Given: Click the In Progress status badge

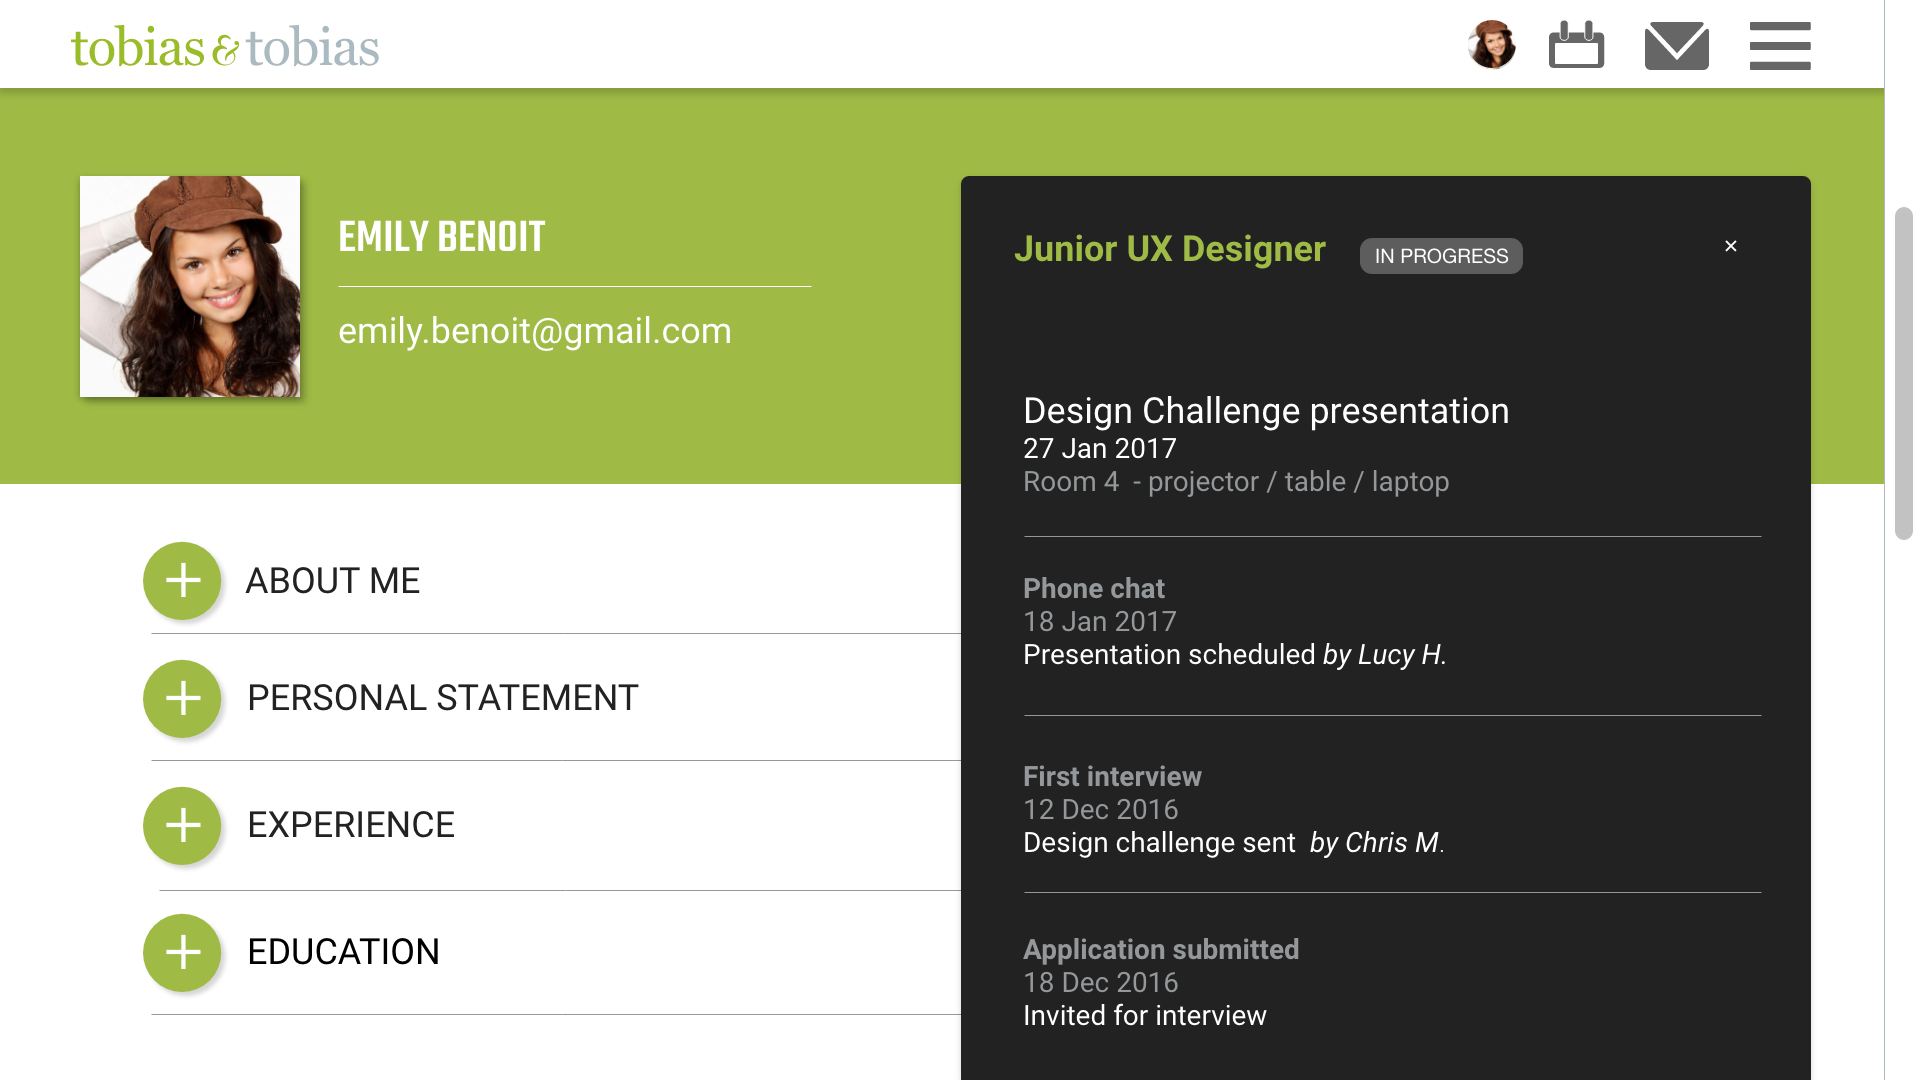Looking at the screenshot, I should point(1440,256).
